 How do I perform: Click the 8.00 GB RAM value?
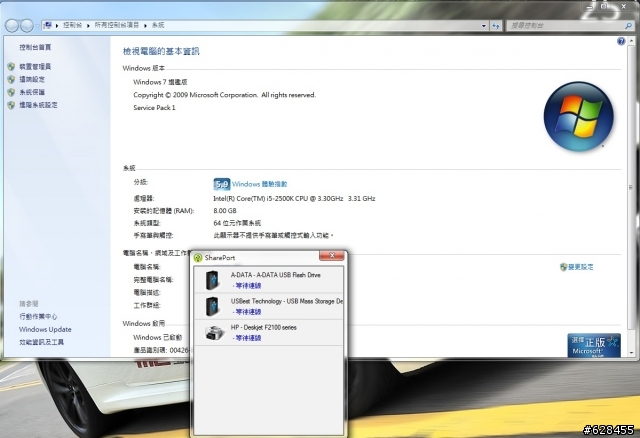[x=225, y=211]
